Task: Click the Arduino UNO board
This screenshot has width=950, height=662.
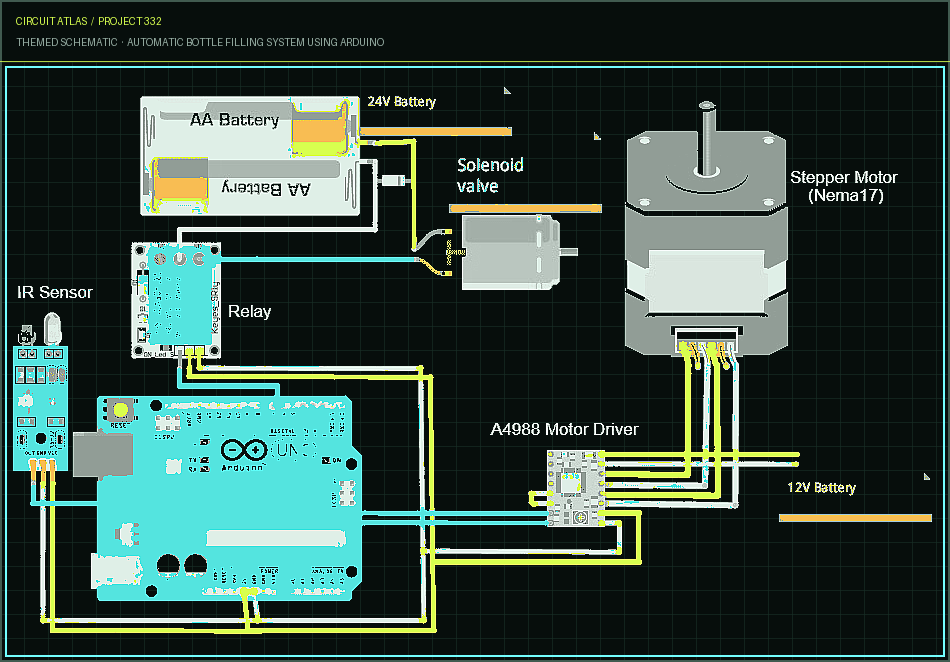Action: point(229,498)
